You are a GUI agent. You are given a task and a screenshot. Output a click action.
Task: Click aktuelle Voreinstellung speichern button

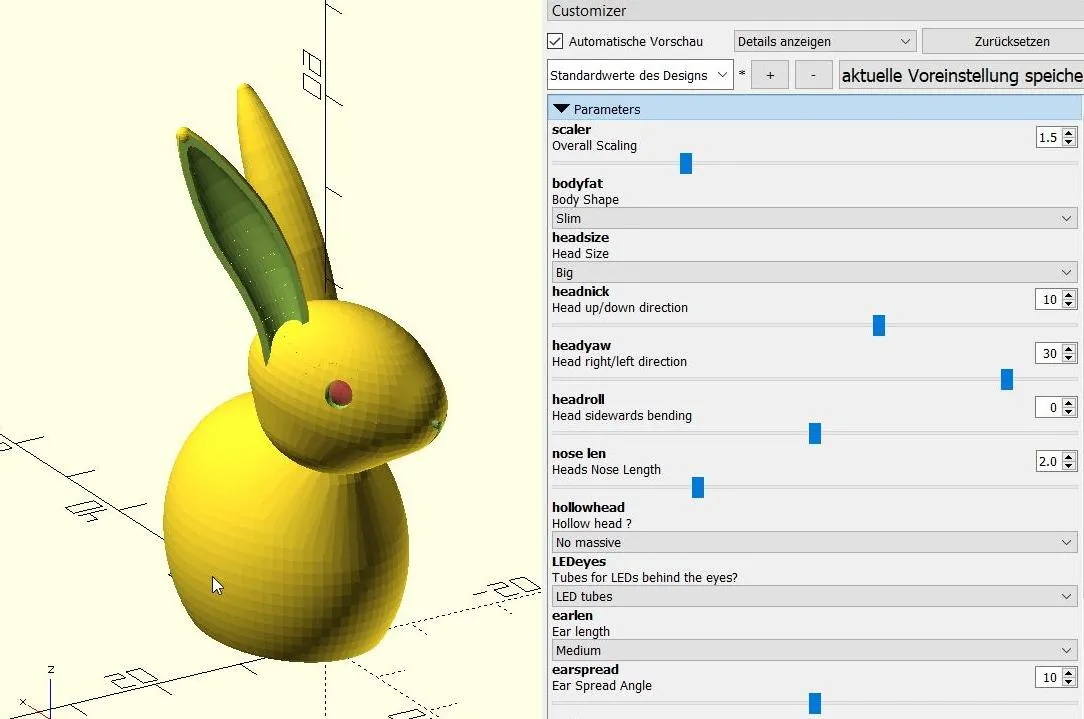point(961,75)
